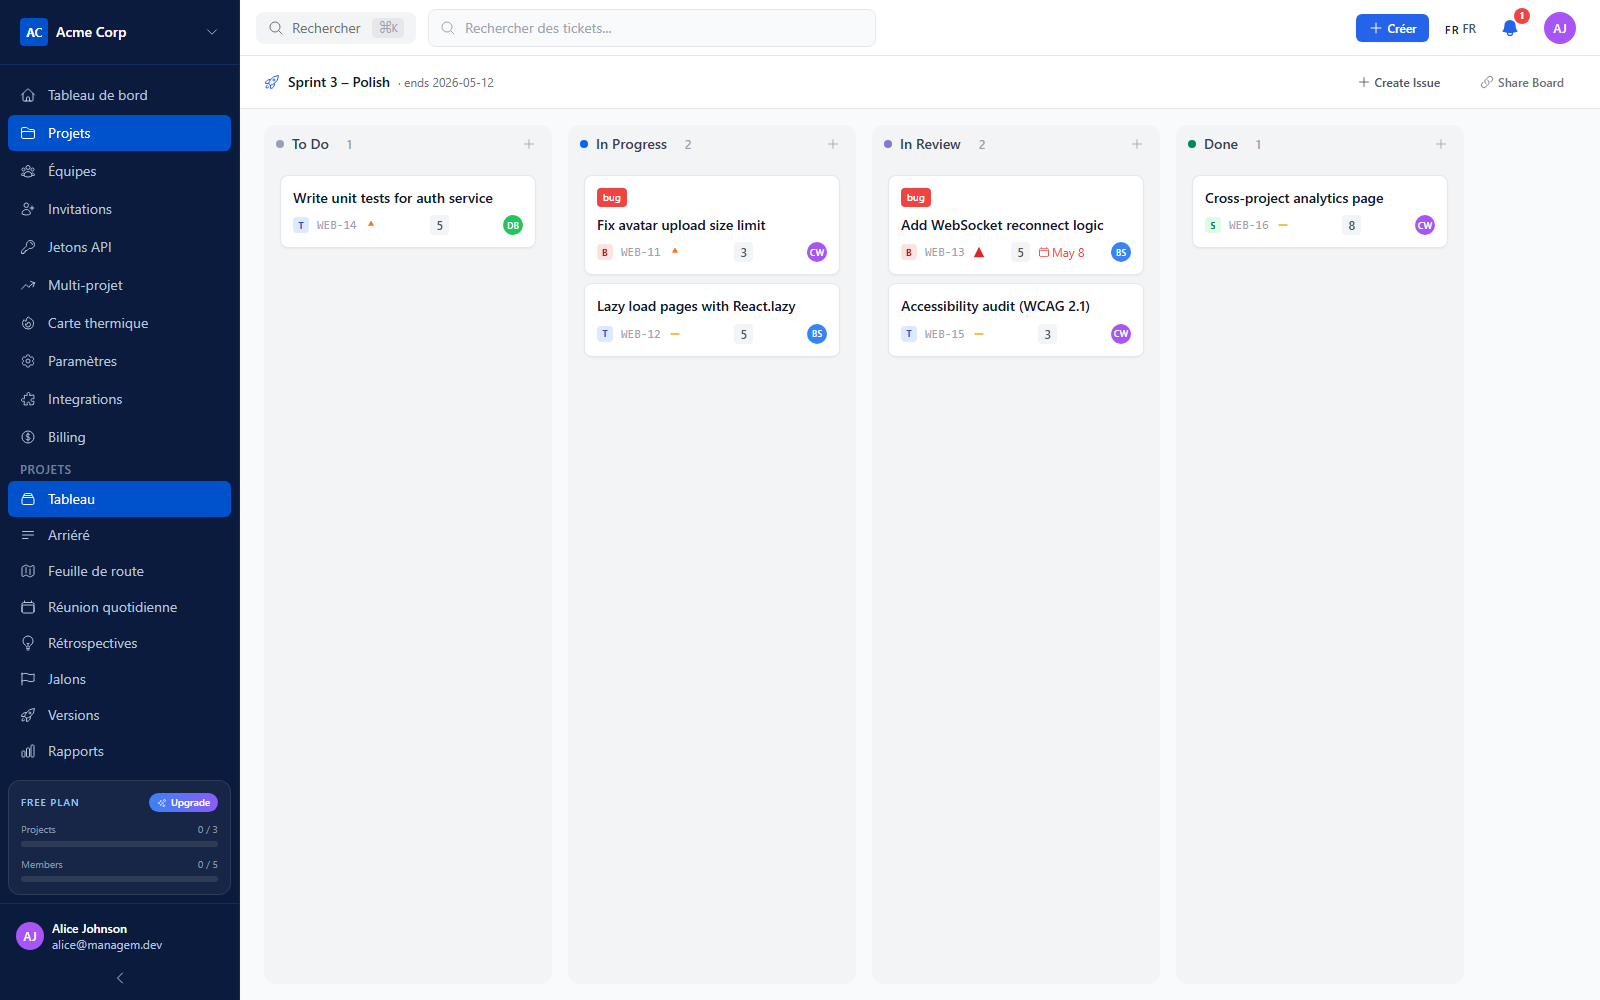The height and width of the screenshot is (1000, 1600).
Task: Add a card to Done column
Action: tap(1441, 144)
